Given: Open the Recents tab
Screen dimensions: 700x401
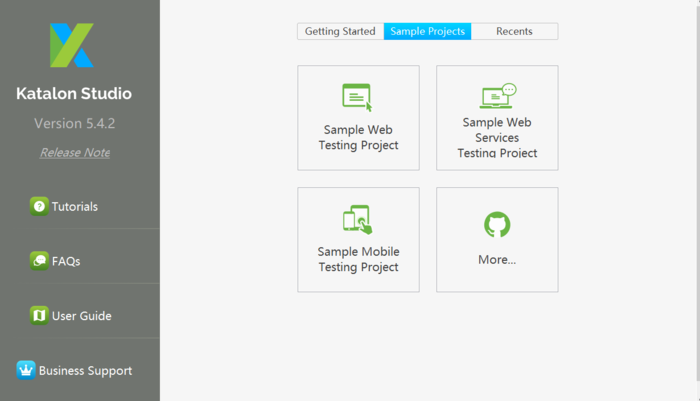Looking at the screenshot, I should [514, 31].
